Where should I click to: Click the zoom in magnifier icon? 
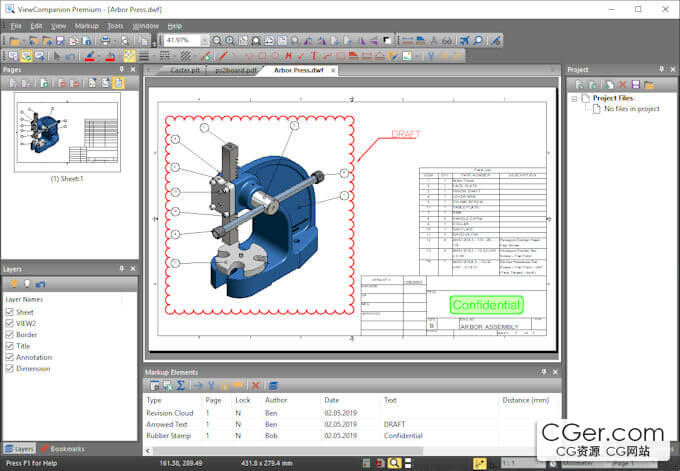[x=230, y=41]
